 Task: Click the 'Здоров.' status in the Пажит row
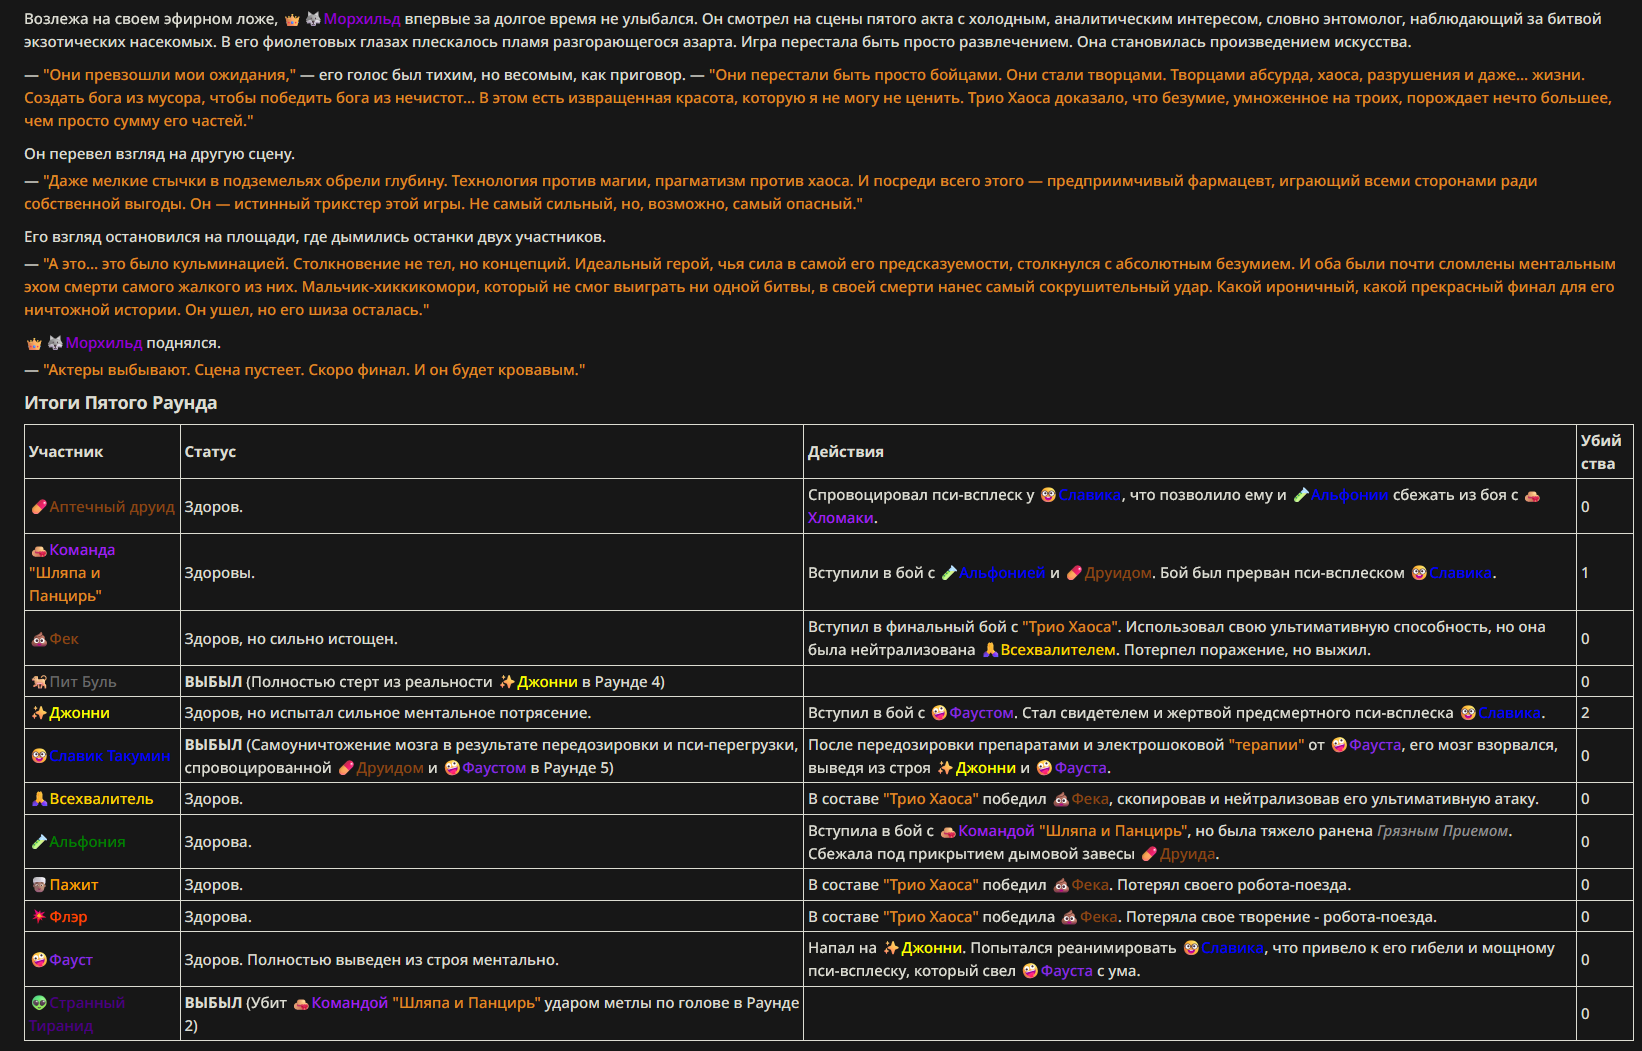click(x=214, y=885)
